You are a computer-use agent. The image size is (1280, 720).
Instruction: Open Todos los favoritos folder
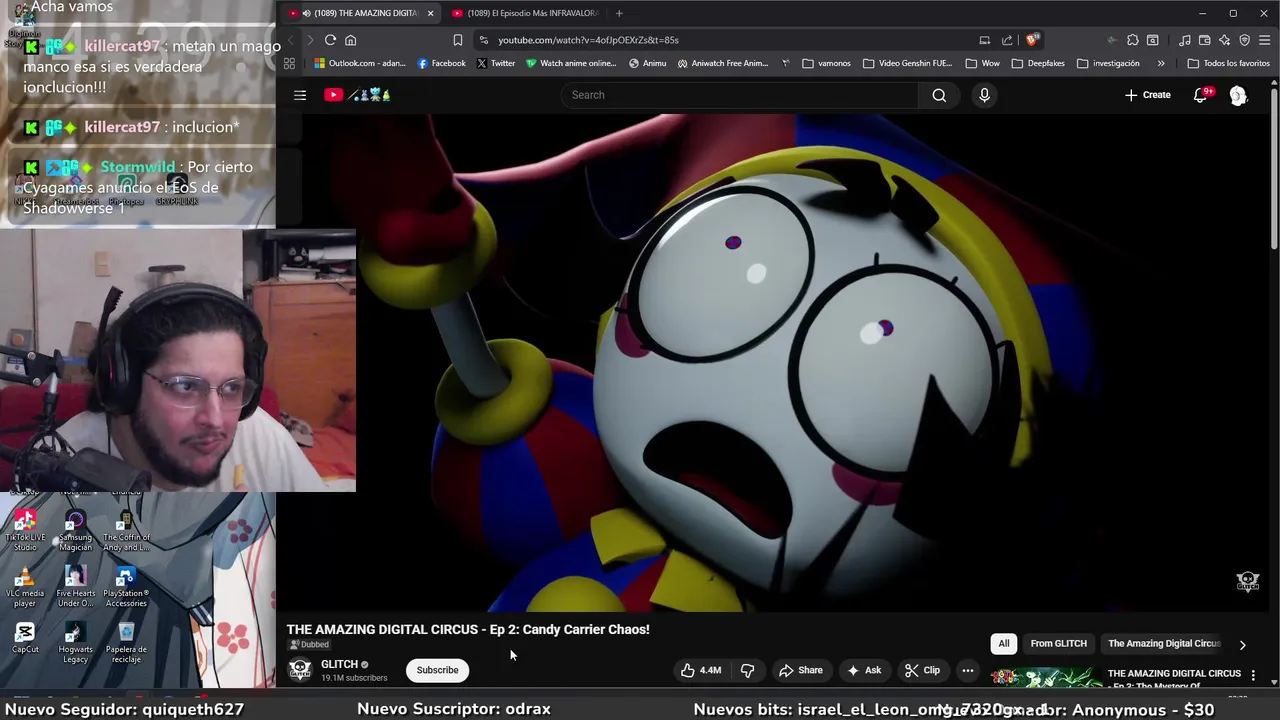(x=1228, y=63)
